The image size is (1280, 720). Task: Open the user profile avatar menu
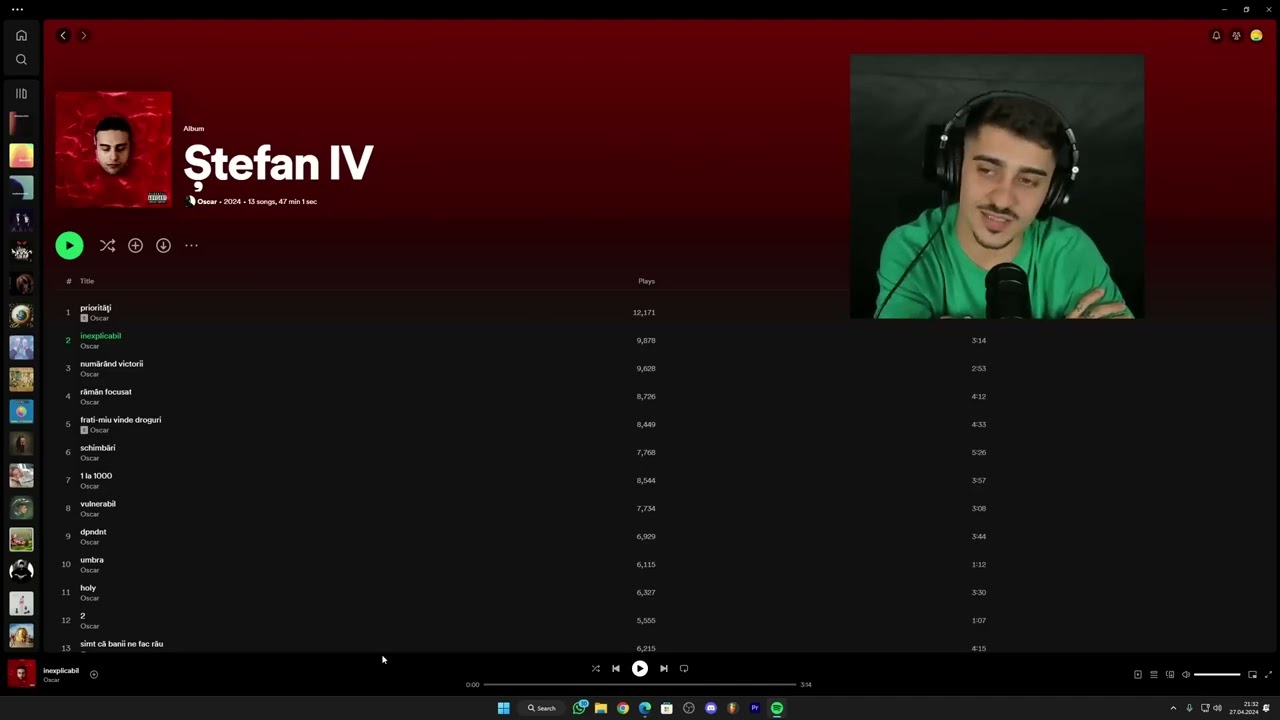pos(1257,36)
